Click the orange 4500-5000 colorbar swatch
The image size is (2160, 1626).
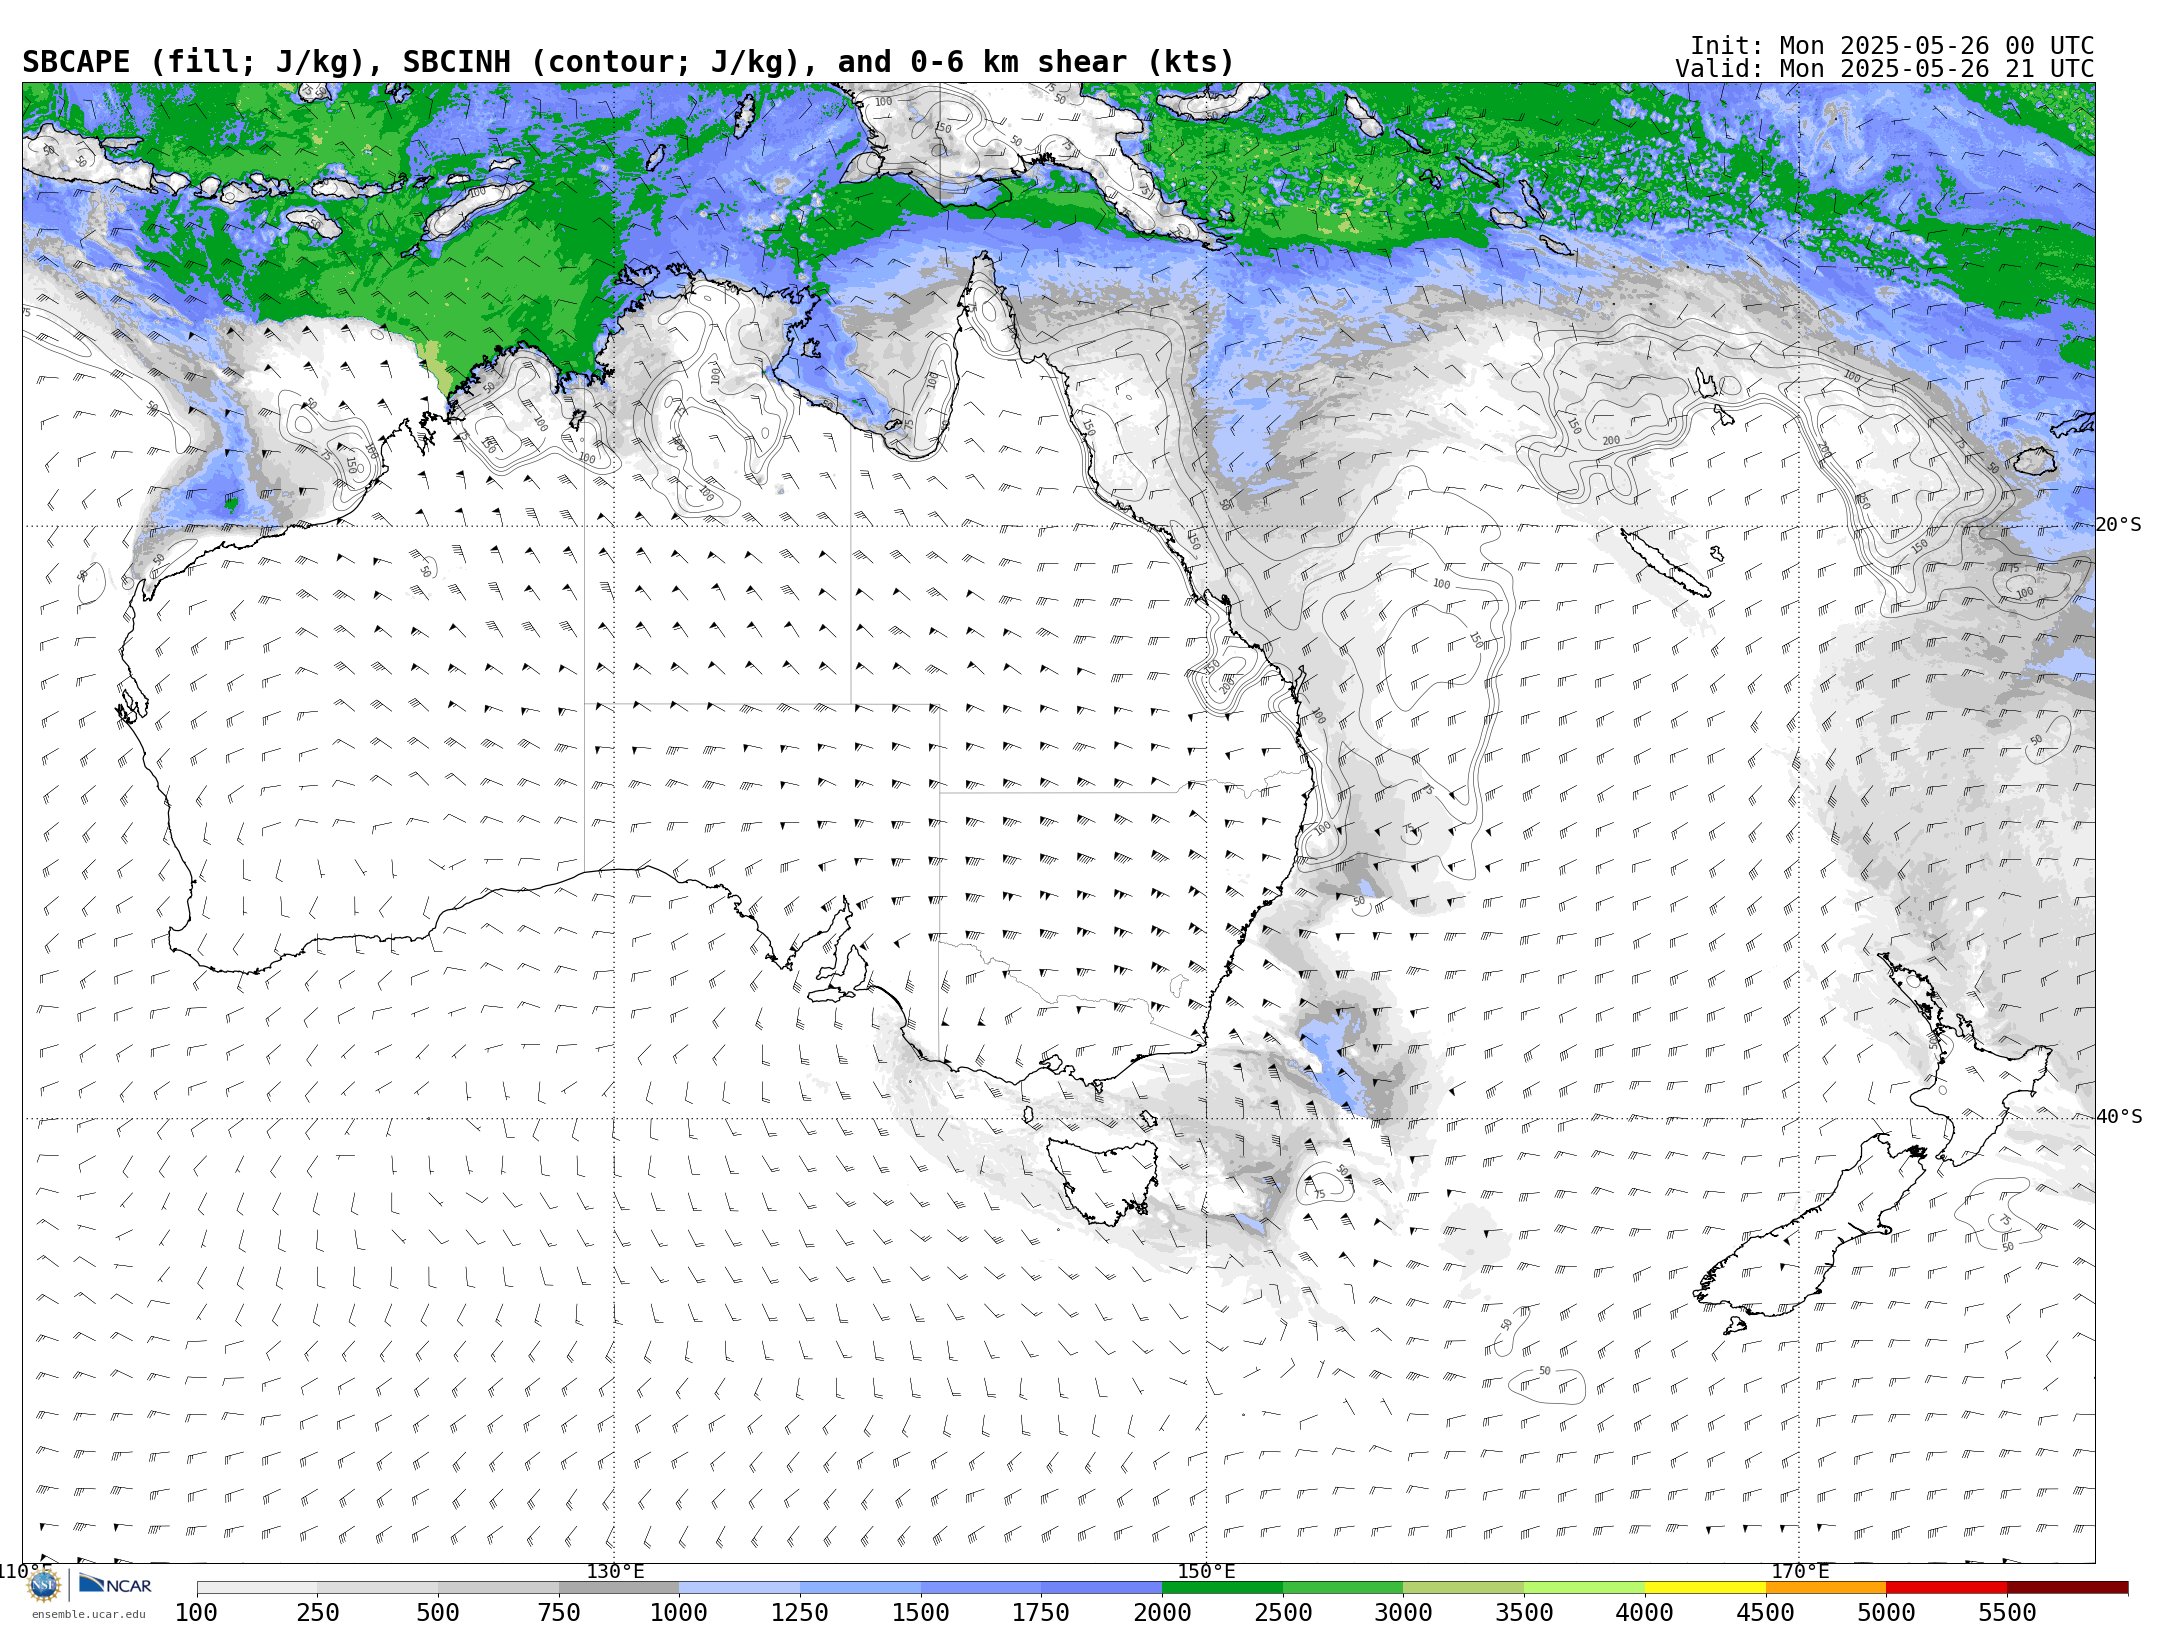[1826, 1588]
